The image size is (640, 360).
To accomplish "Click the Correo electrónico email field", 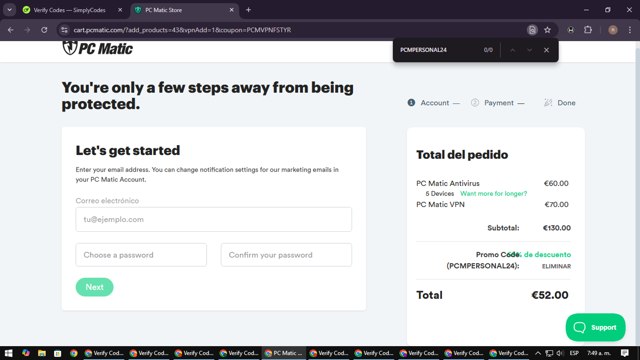I will point(213,219).
